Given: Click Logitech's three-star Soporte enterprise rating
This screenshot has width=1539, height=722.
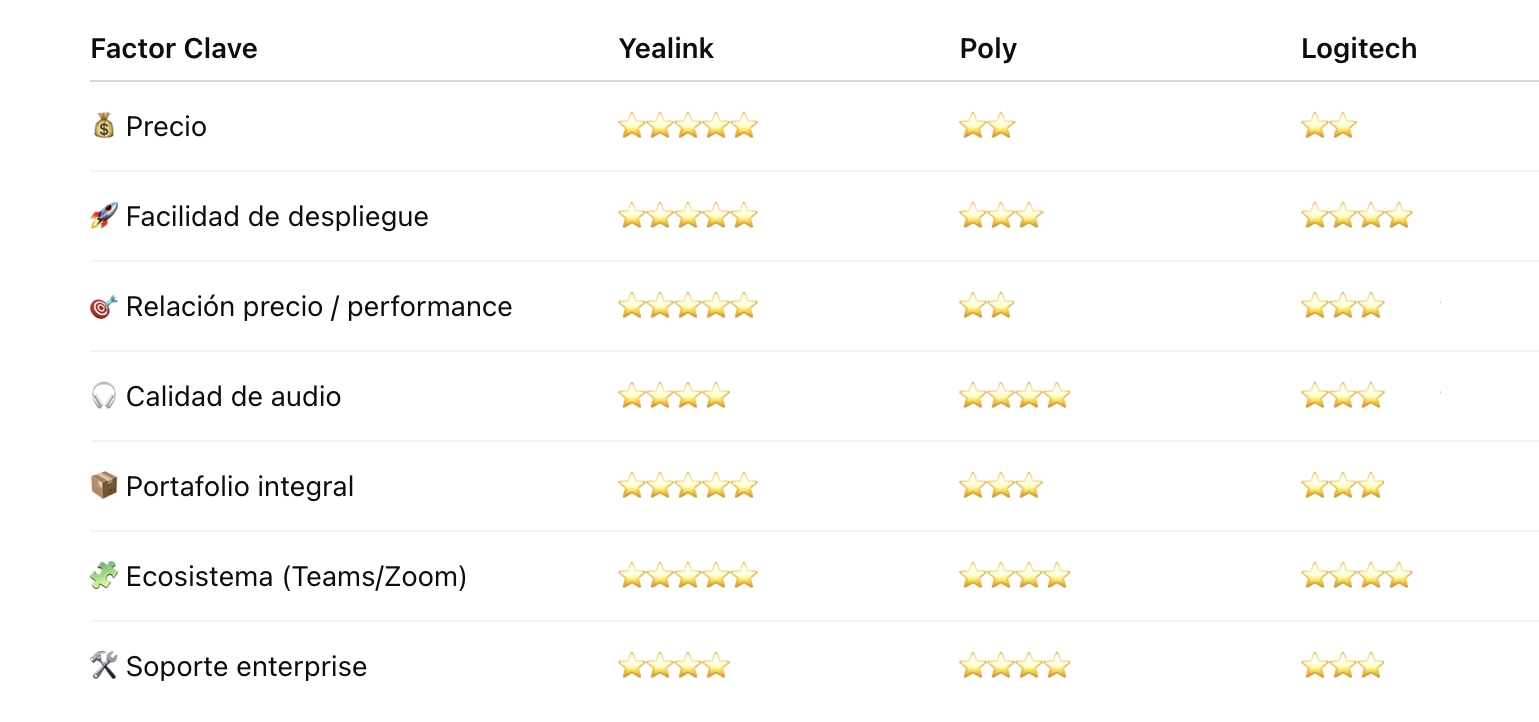Looking at the screenshot, I should [1342, 666].
